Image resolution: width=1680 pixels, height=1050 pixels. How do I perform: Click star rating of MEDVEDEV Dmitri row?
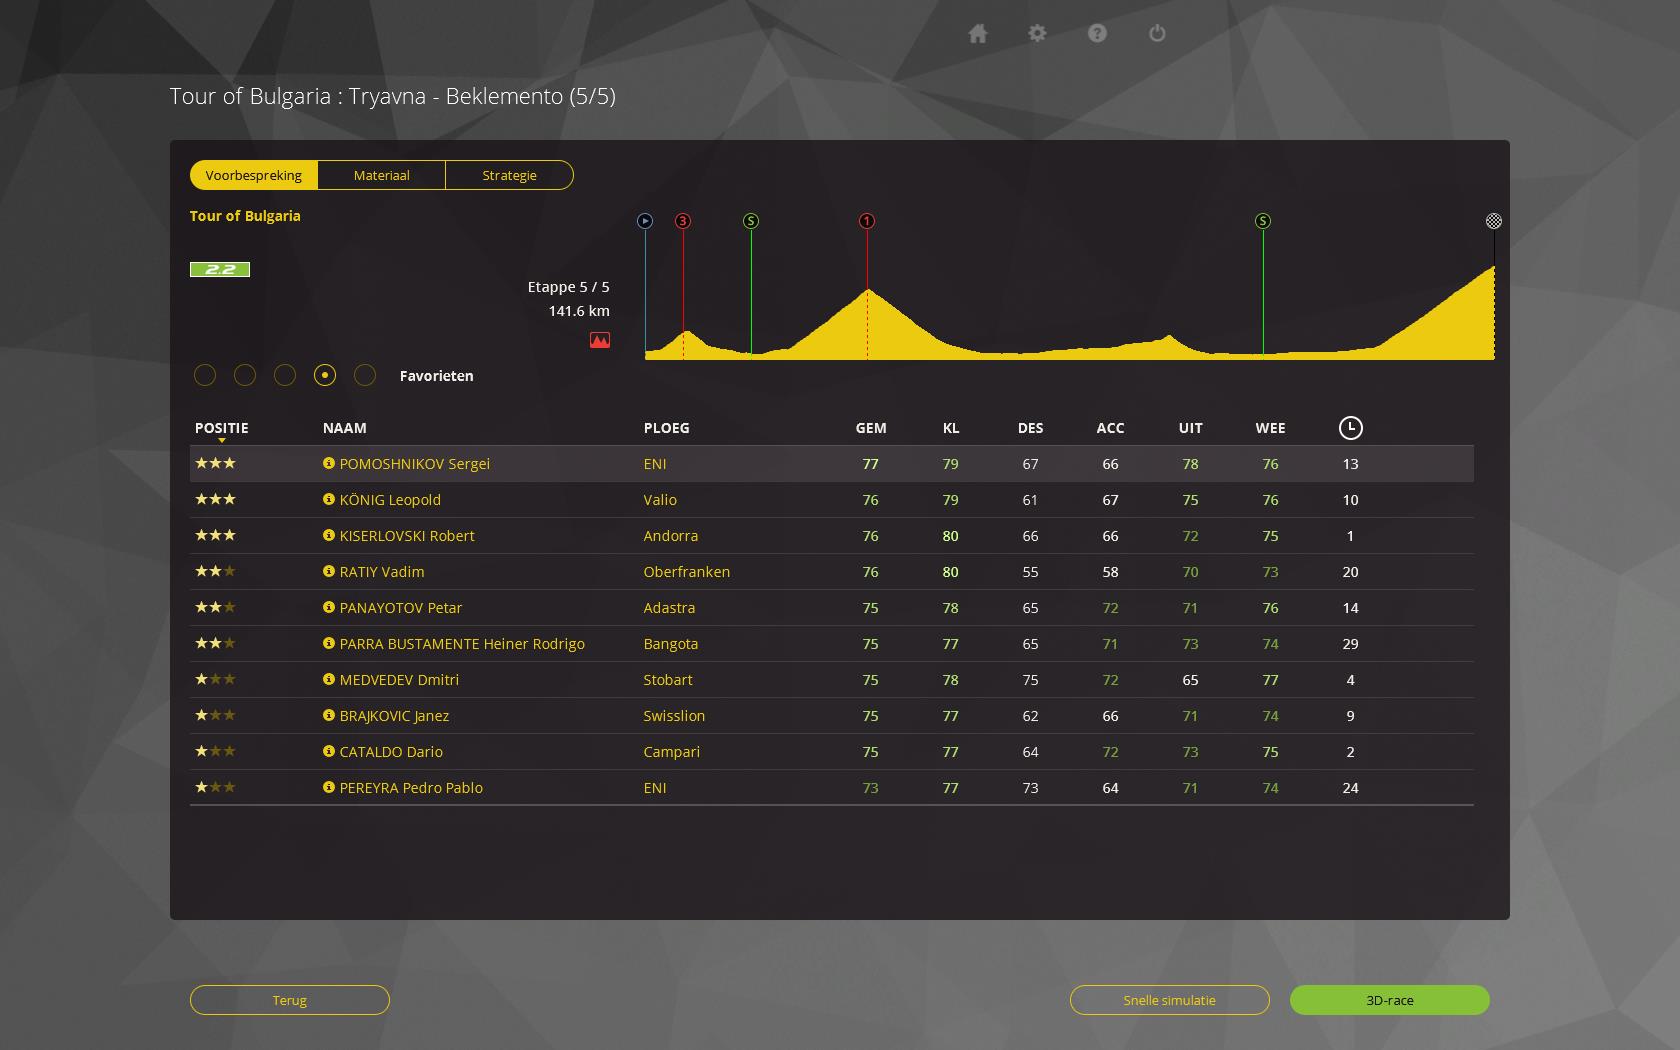pyautogui.click(x=215, y=679)
